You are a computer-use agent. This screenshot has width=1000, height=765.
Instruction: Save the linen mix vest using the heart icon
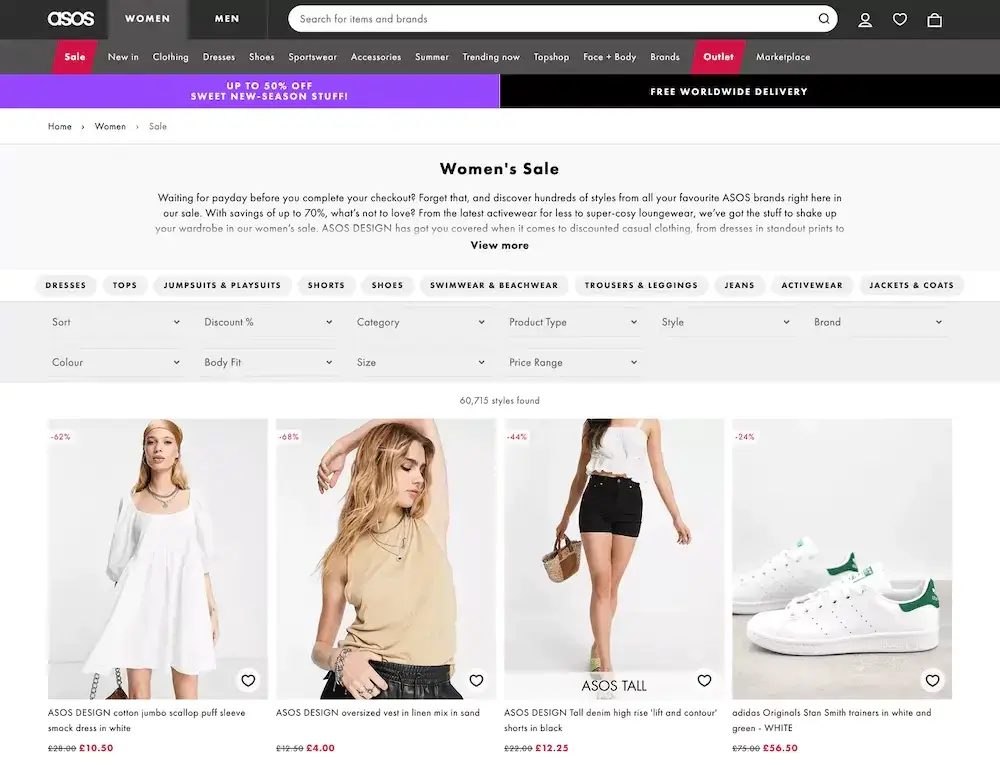pyautogui.click(x=476, y=680)
